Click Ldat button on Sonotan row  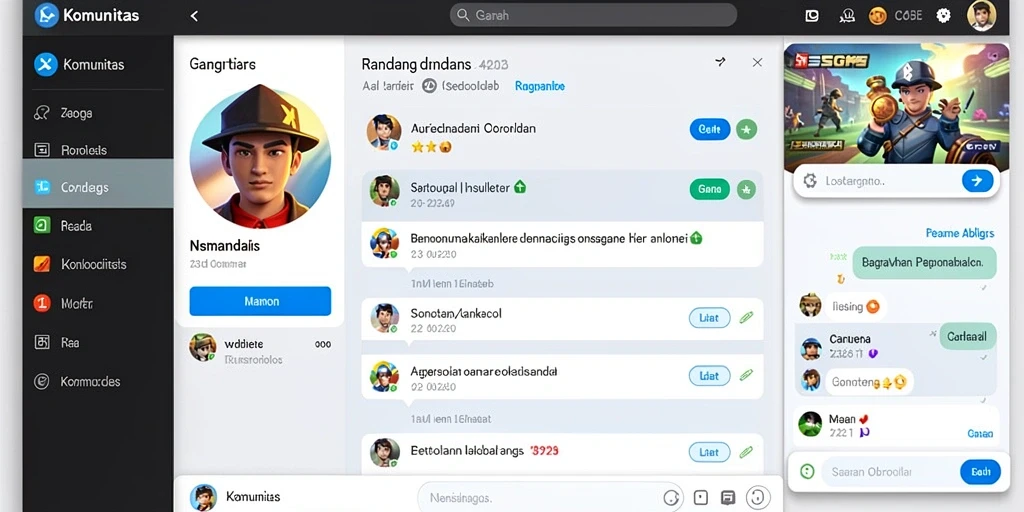pos(710,318)
